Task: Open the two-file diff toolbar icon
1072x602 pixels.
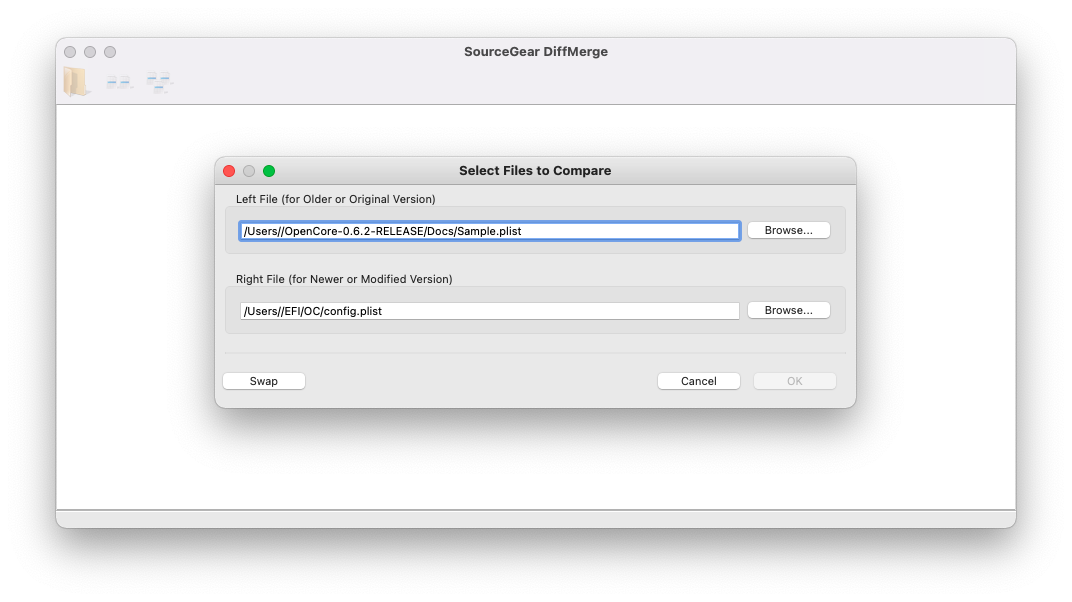Action: [x=119, y=83]
